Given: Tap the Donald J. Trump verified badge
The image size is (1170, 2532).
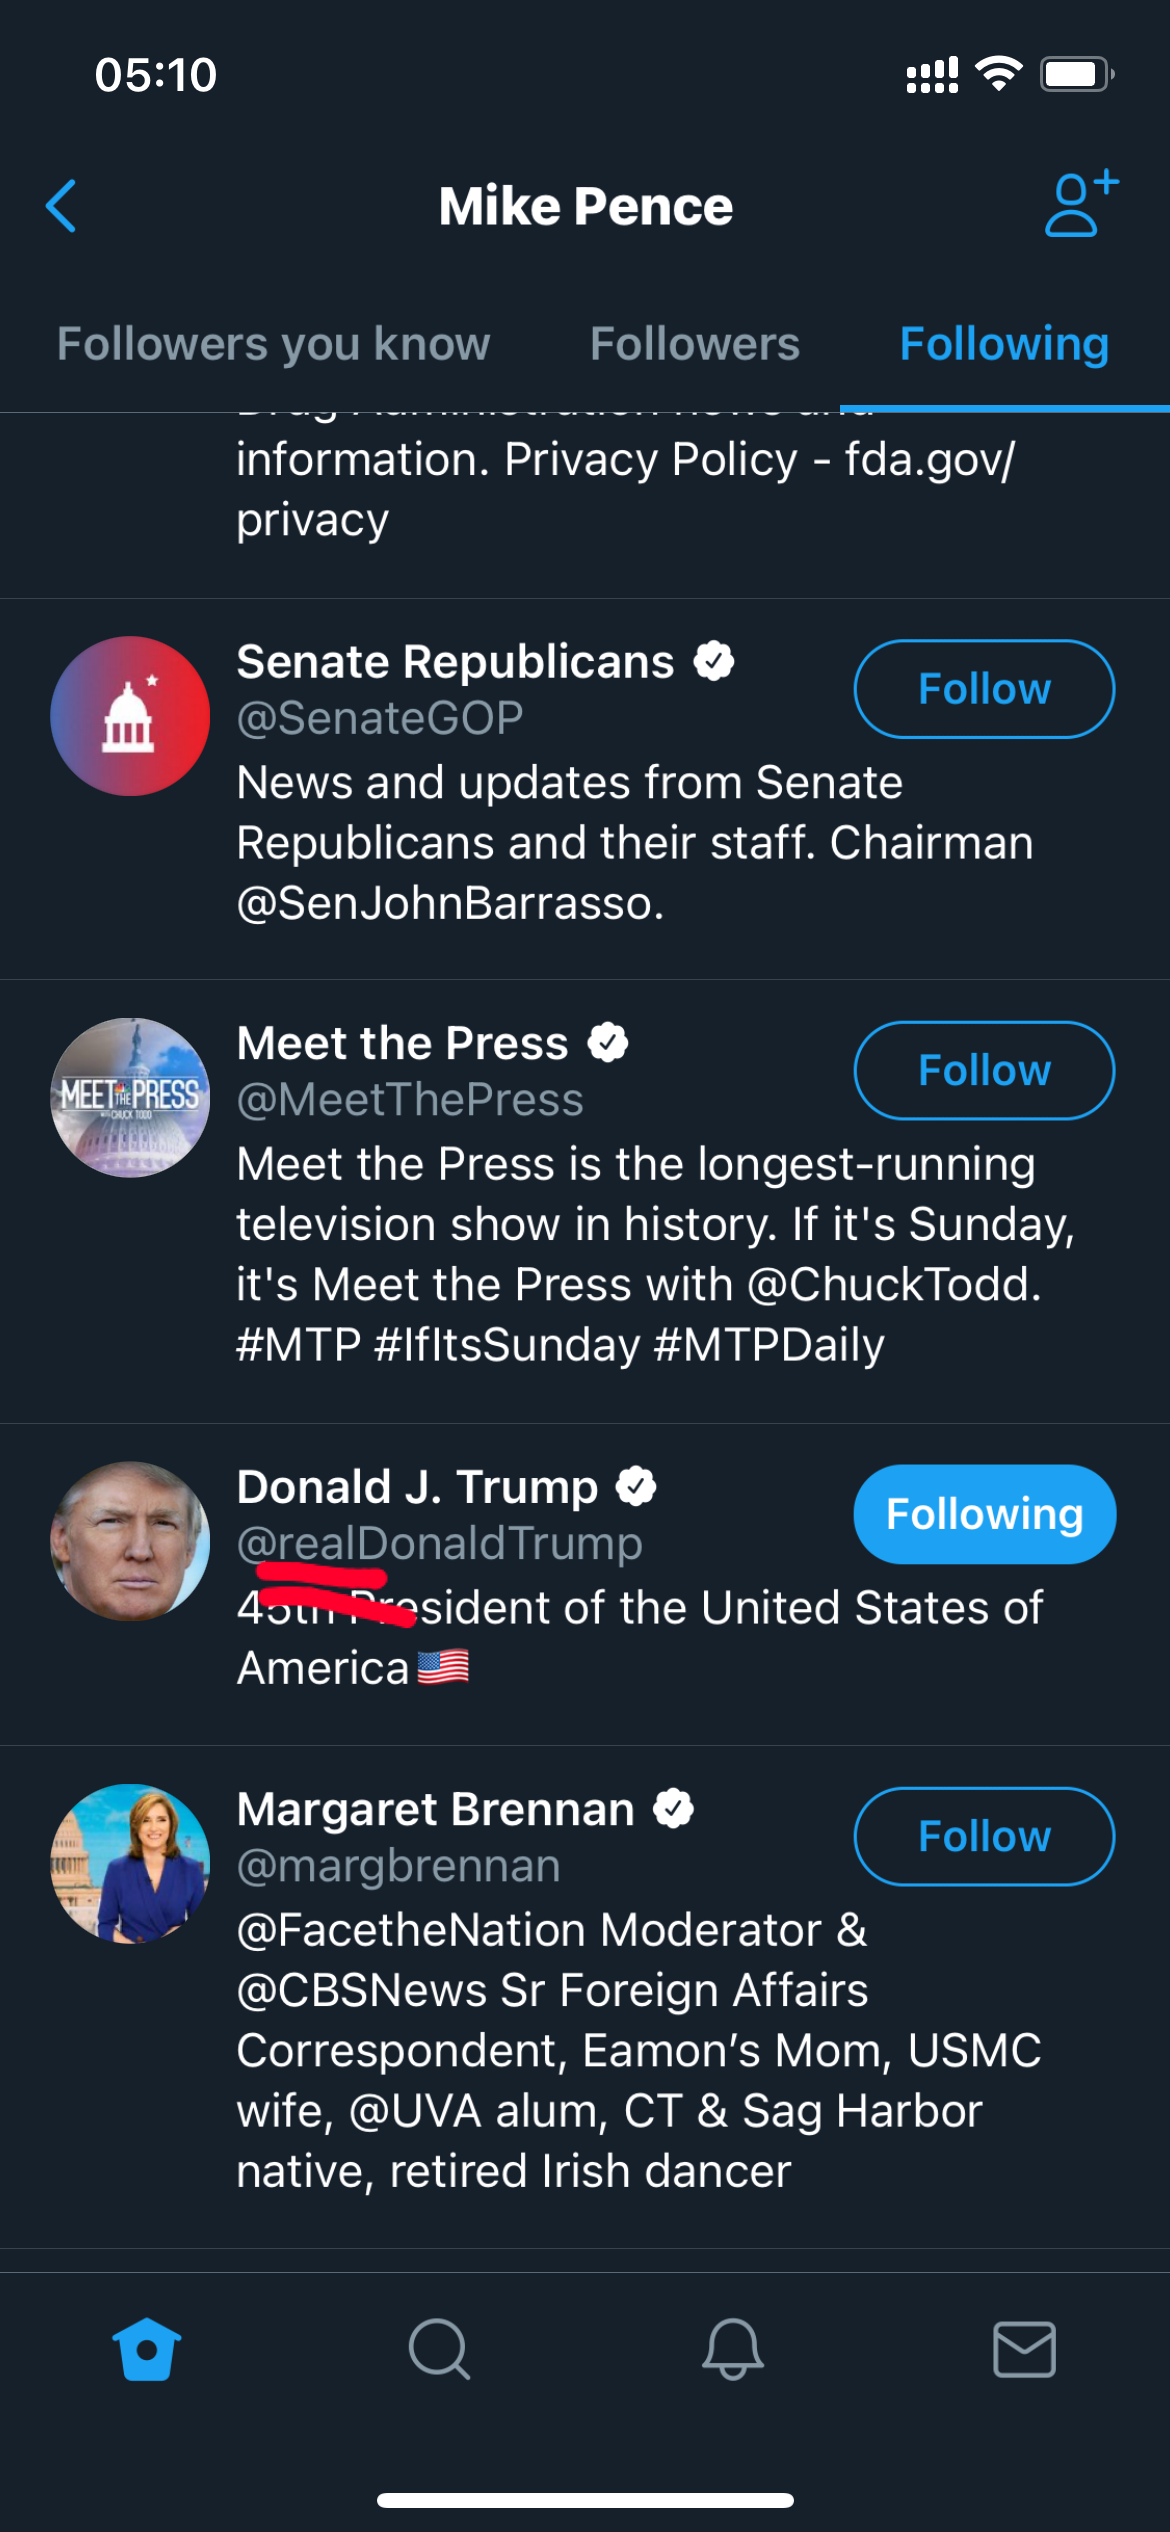Looking at the screenshot, I should (636, 1486).
